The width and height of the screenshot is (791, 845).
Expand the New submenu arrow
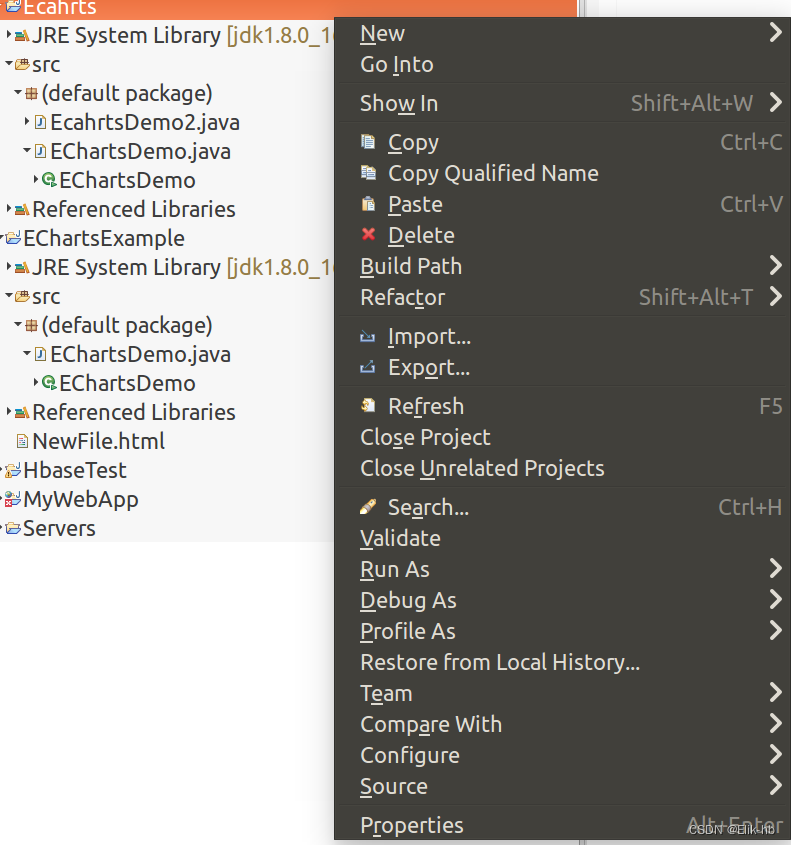pos(776,31)
